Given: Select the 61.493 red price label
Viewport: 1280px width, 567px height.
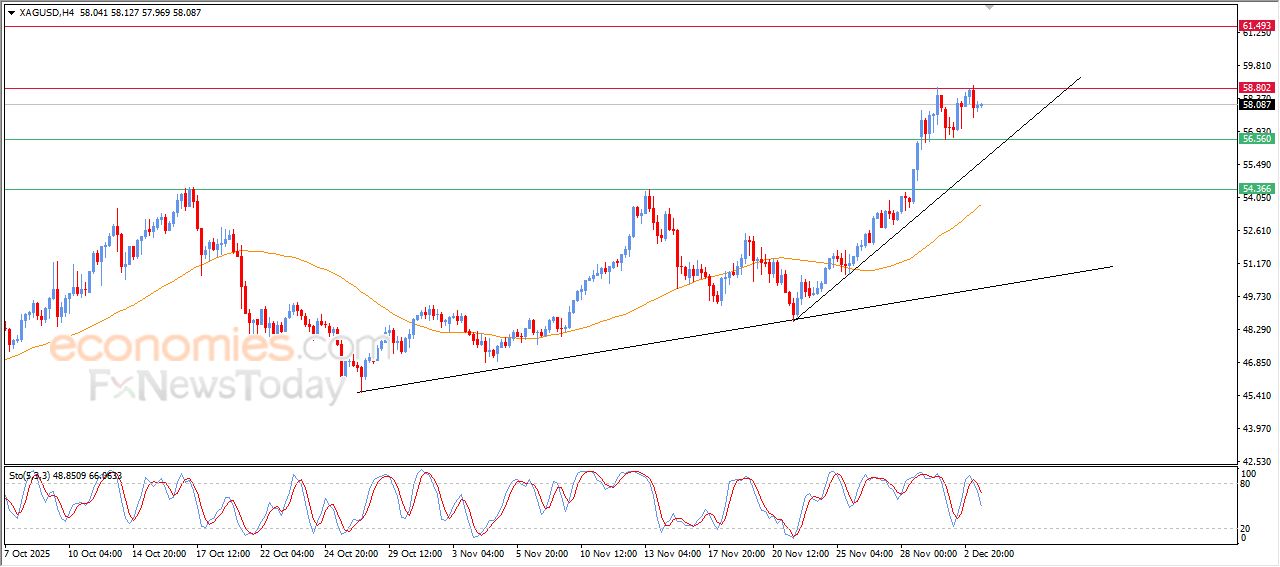Looking at the screenshot, I should point(1255,25).
